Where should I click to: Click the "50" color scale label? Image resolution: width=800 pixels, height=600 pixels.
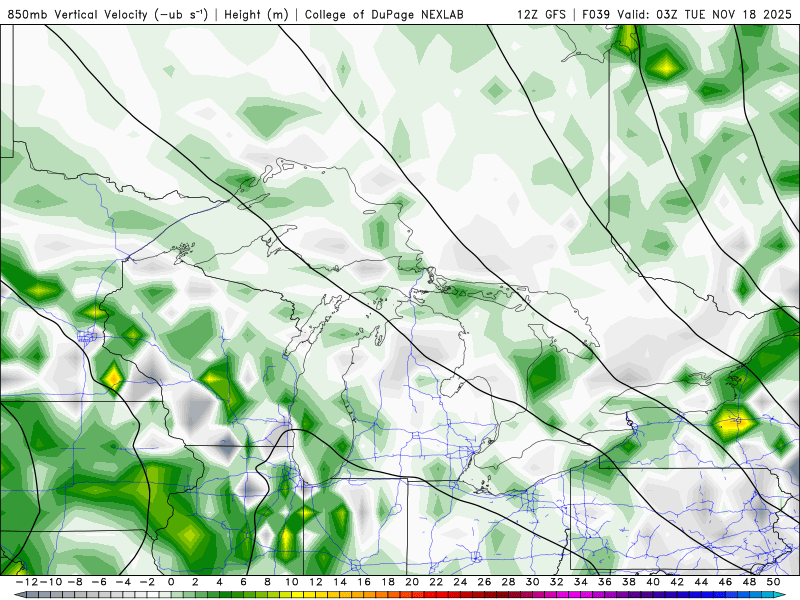773,582
